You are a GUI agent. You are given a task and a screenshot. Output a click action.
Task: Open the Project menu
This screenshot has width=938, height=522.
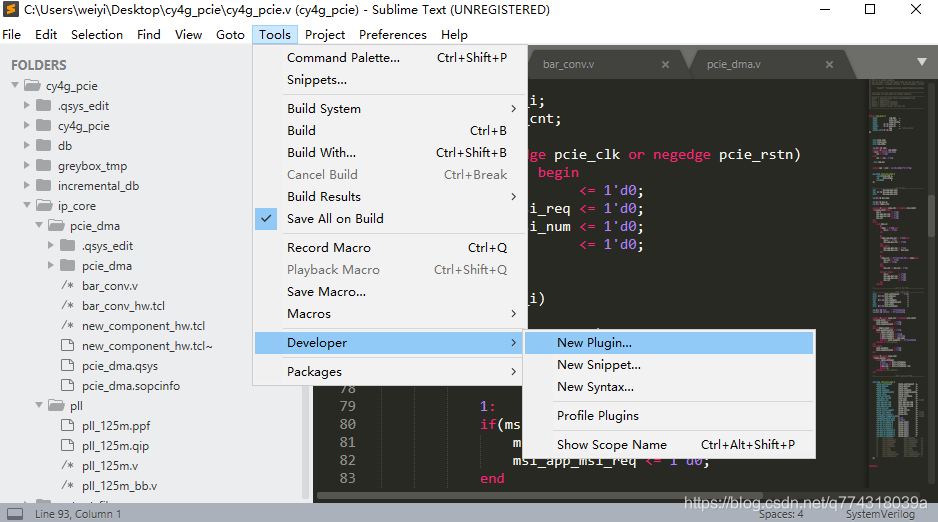click(x=325, y=35)
